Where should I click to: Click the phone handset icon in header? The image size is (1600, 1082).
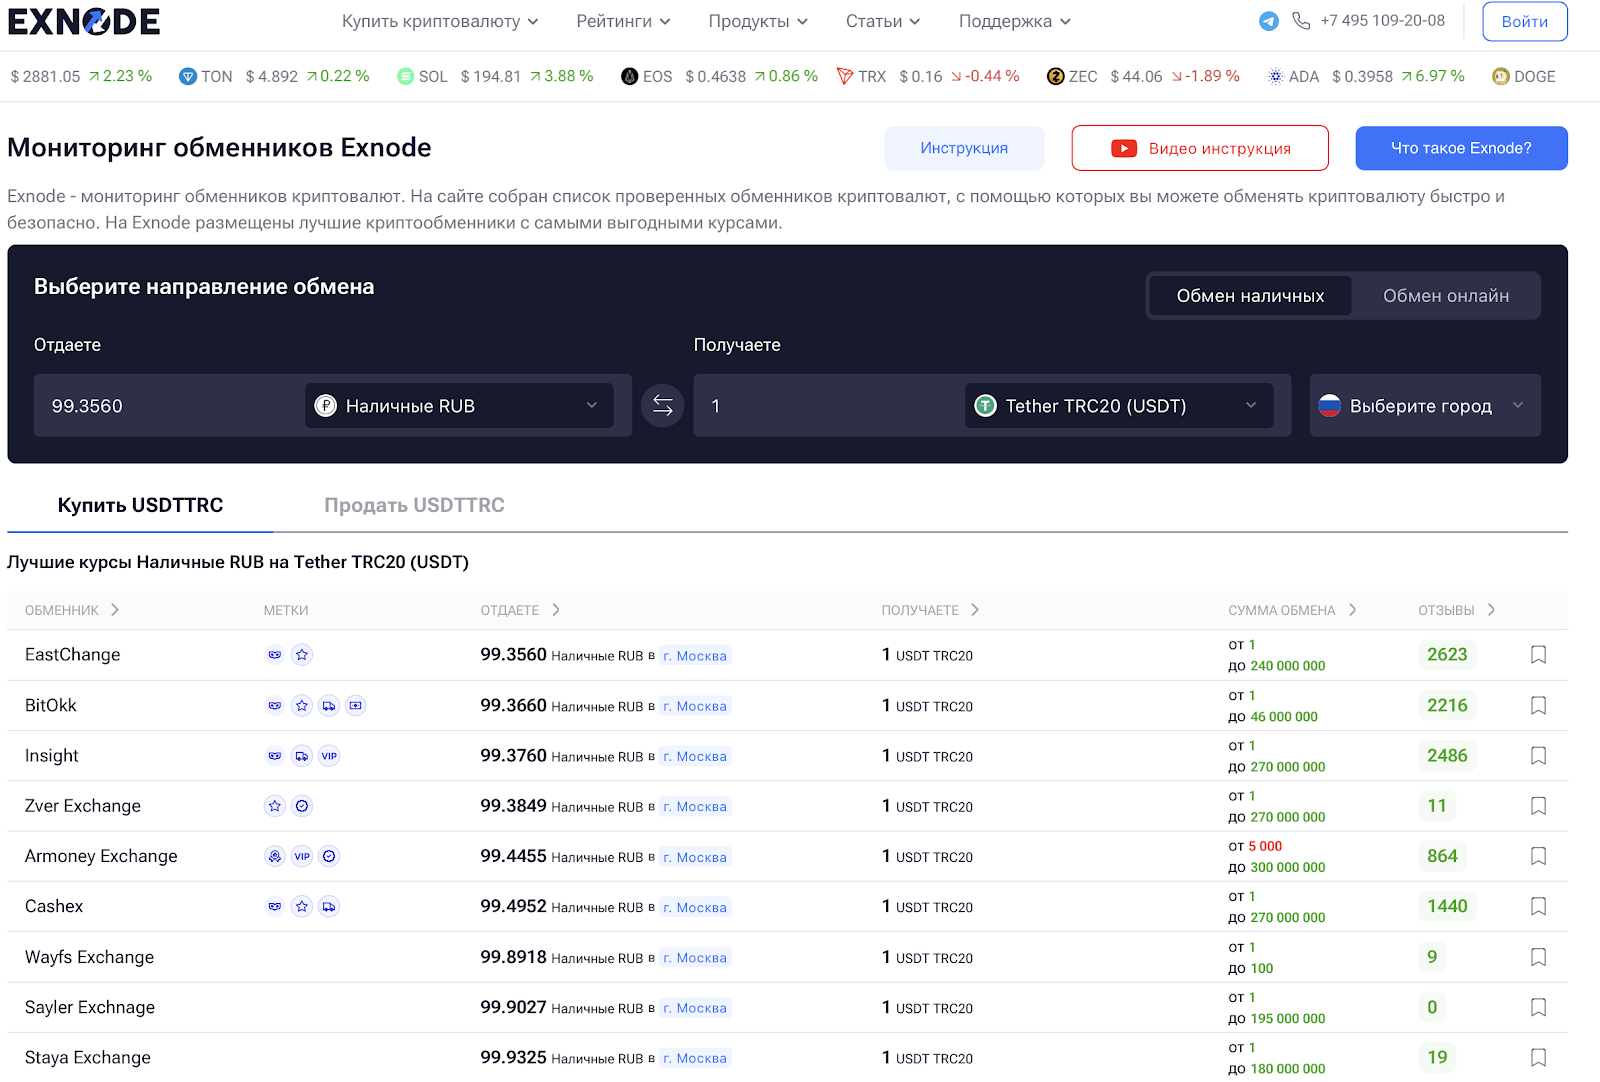click(1301, 21)
